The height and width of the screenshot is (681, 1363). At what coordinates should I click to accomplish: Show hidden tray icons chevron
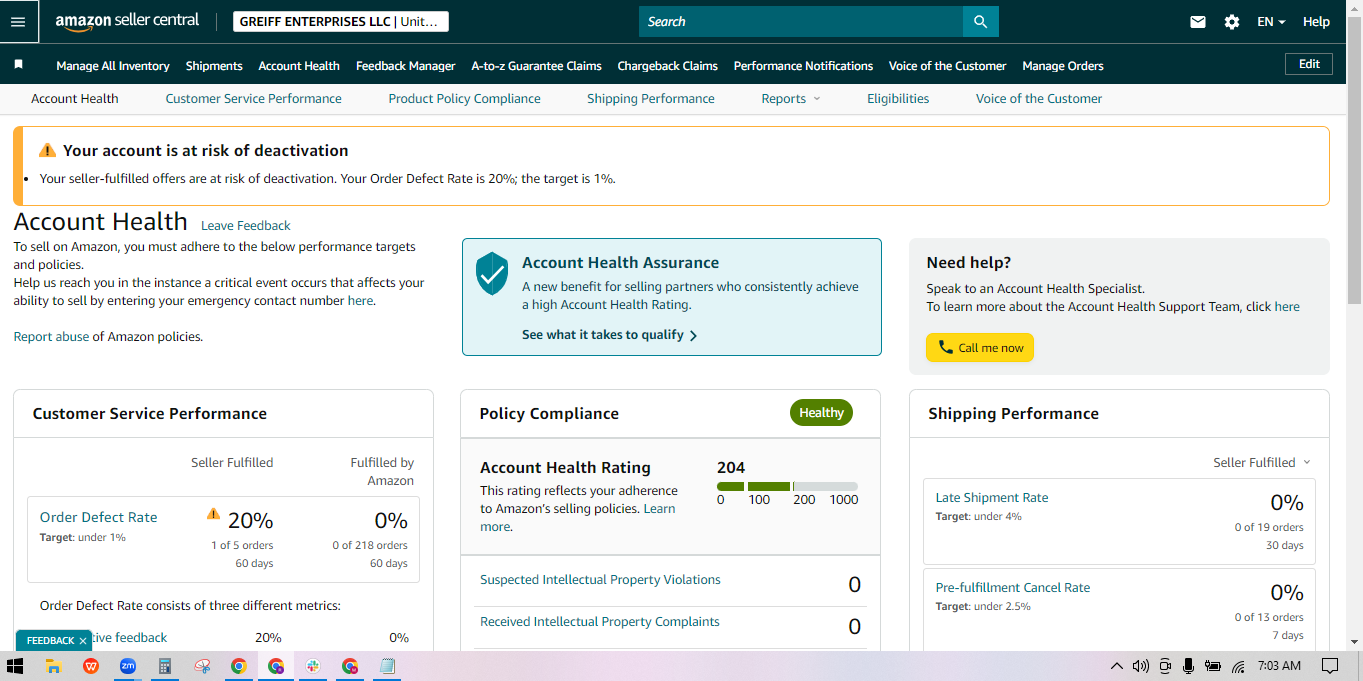pyautogui.click(x=1117, y=666)
